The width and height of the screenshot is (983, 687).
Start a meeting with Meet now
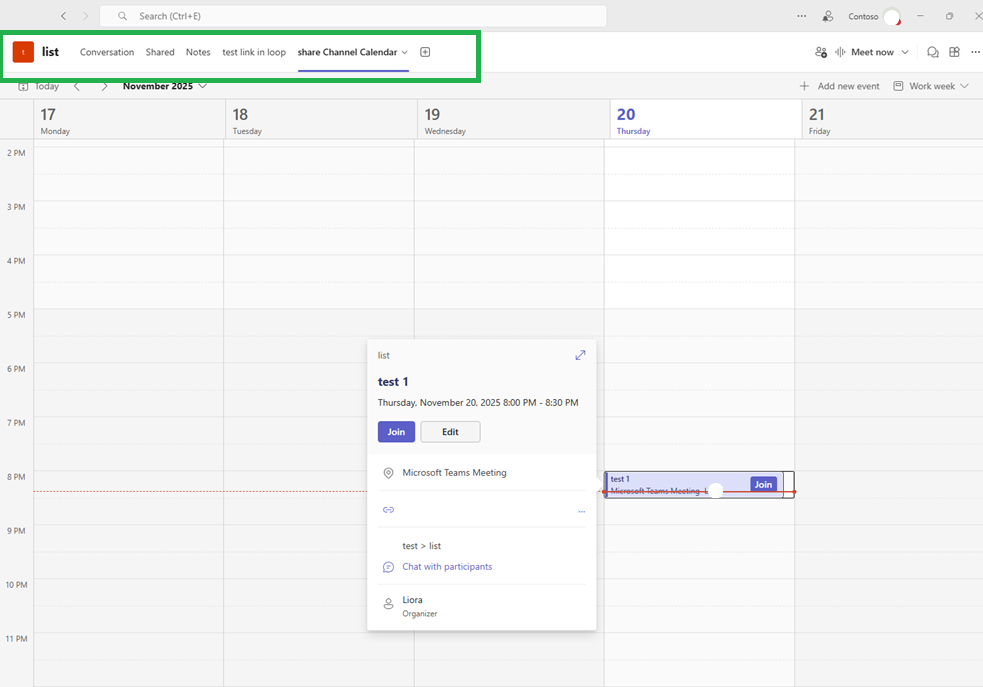pos(865,52)
